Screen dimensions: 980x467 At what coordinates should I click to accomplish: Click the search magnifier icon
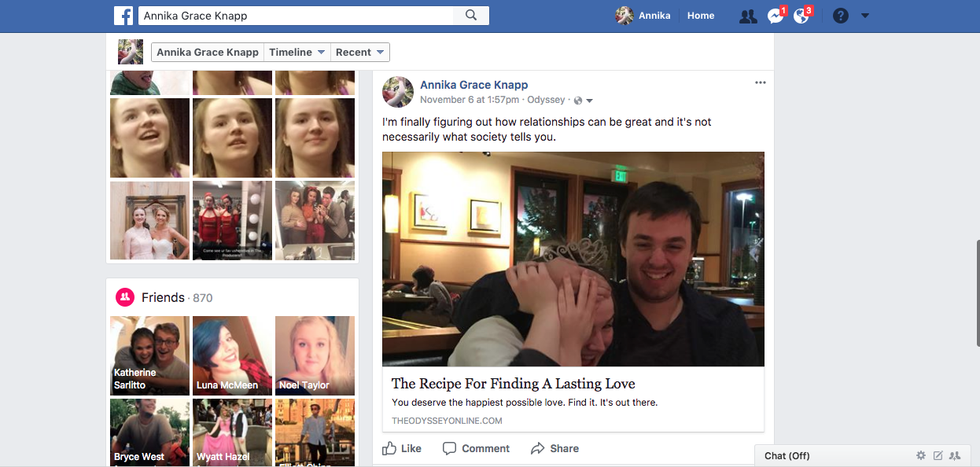click(x=471, y=16)
